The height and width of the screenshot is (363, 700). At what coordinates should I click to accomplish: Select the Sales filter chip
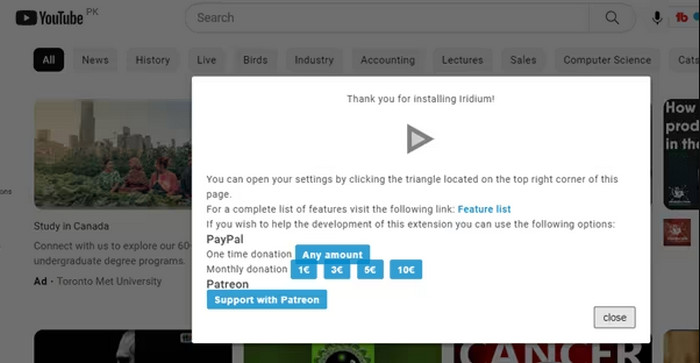coord(523,60)
